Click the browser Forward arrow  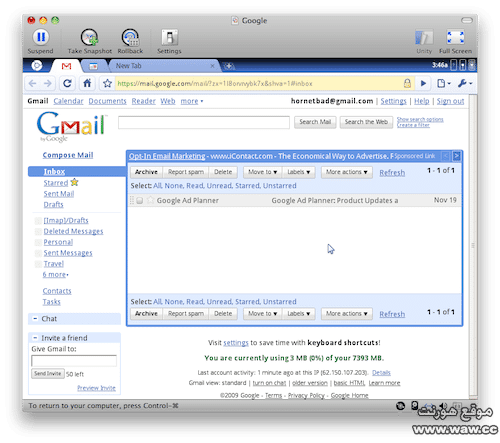[48, 83]
